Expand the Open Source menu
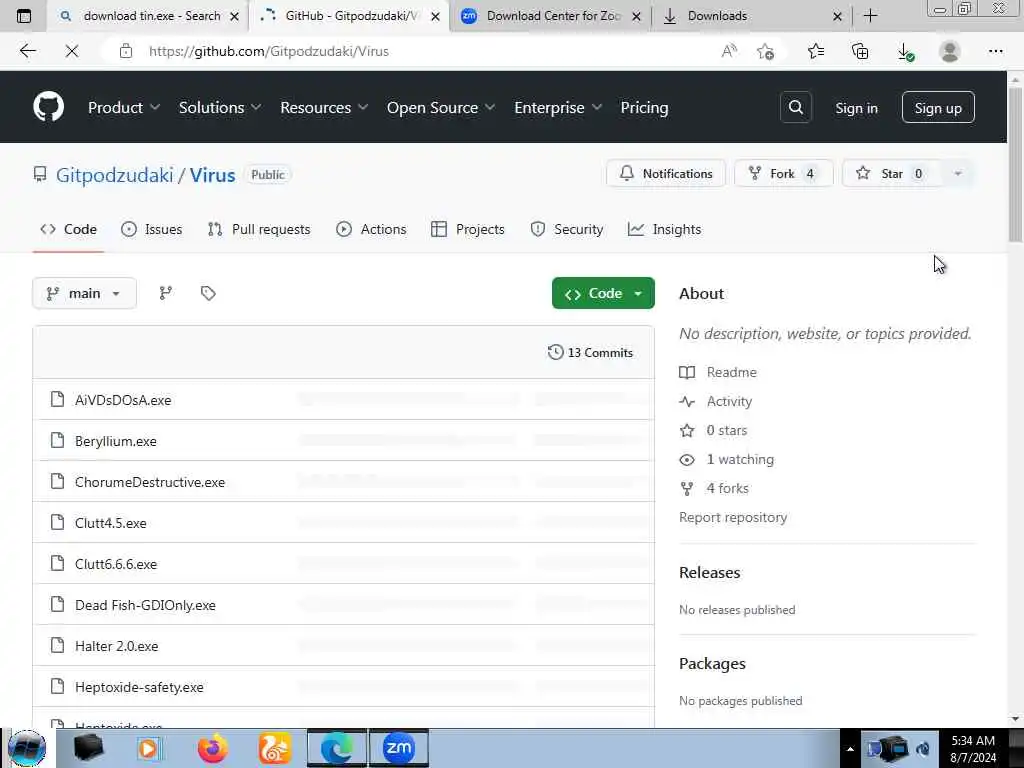Screen dimensions: 1024x768 point(441,108)
